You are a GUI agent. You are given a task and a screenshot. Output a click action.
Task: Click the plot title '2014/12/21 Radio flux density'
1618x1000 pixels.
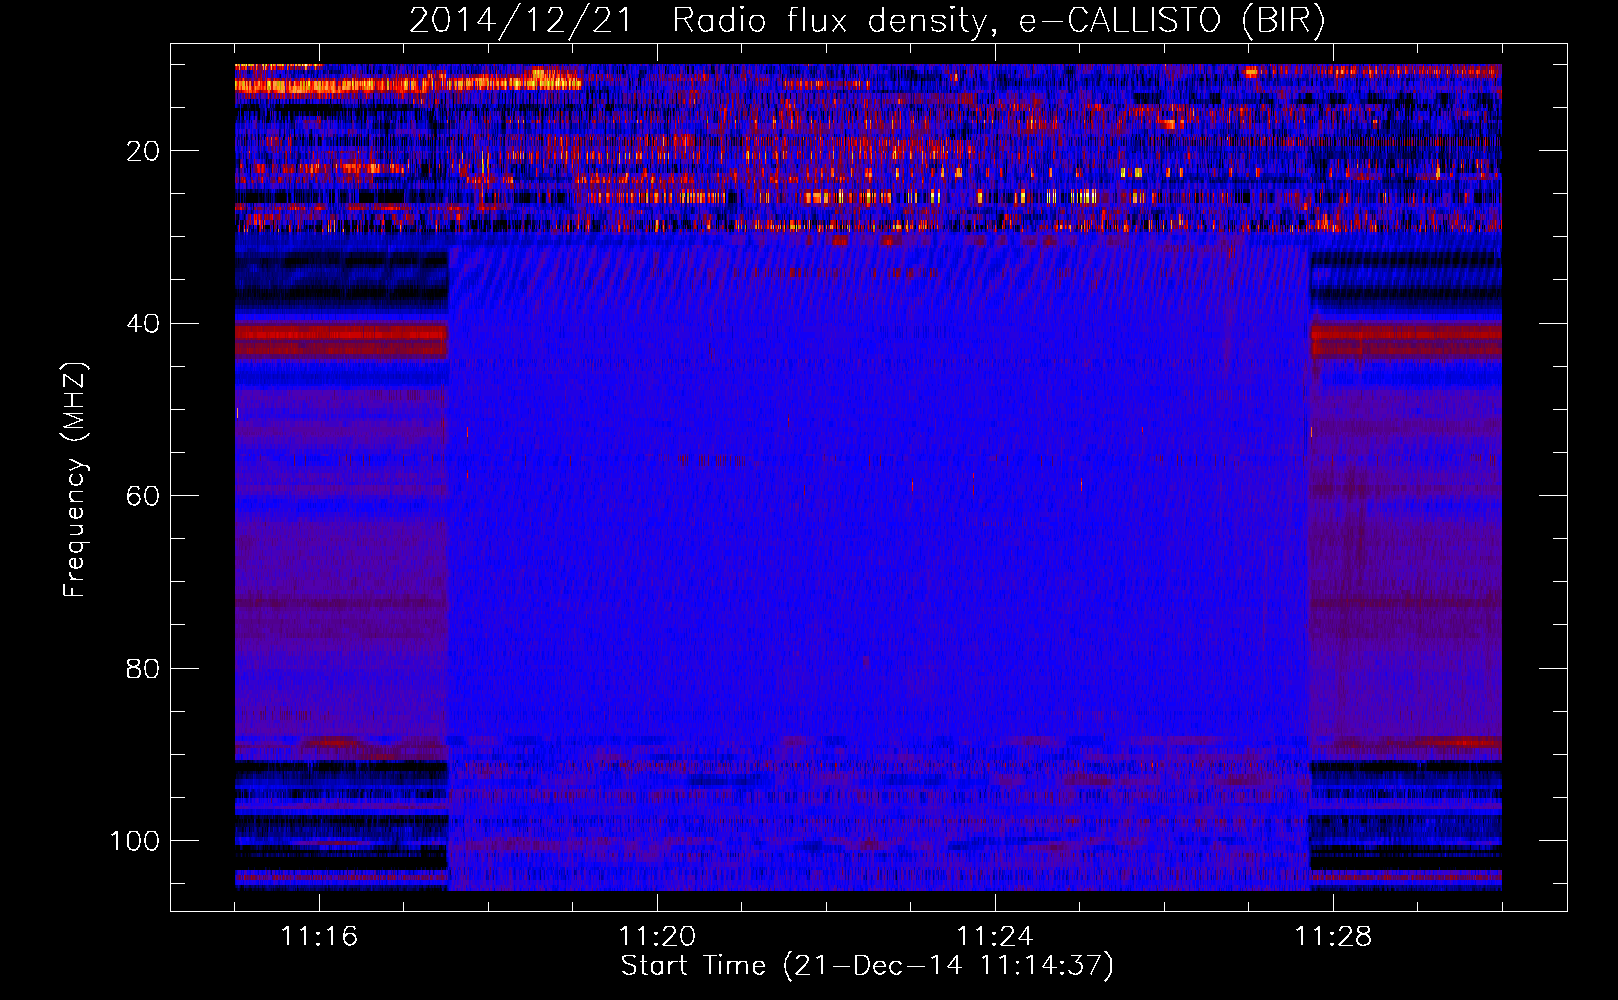point(867,20)
